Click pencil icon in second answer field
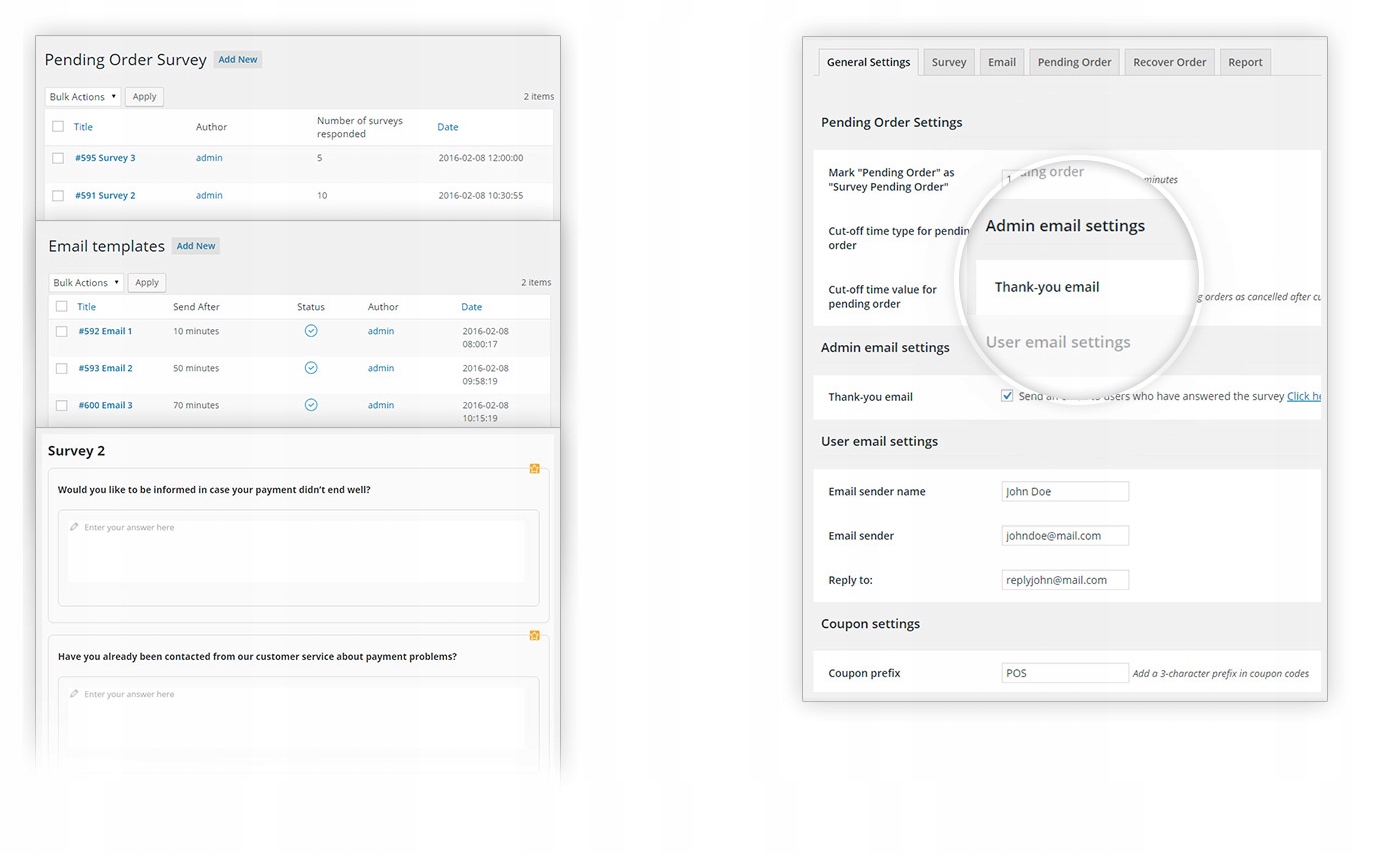 coord(74,694)
